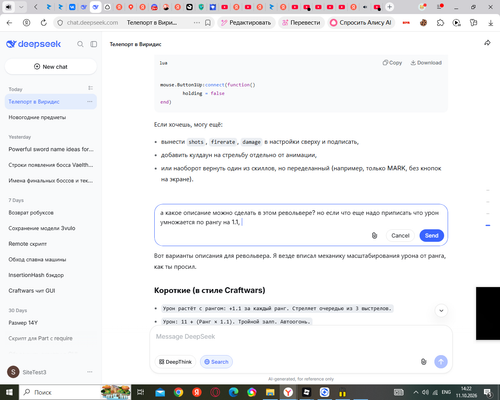Expand the tab list dropdown arrow
This screenshot has height=400, width=500.
[x=21, y=7]
